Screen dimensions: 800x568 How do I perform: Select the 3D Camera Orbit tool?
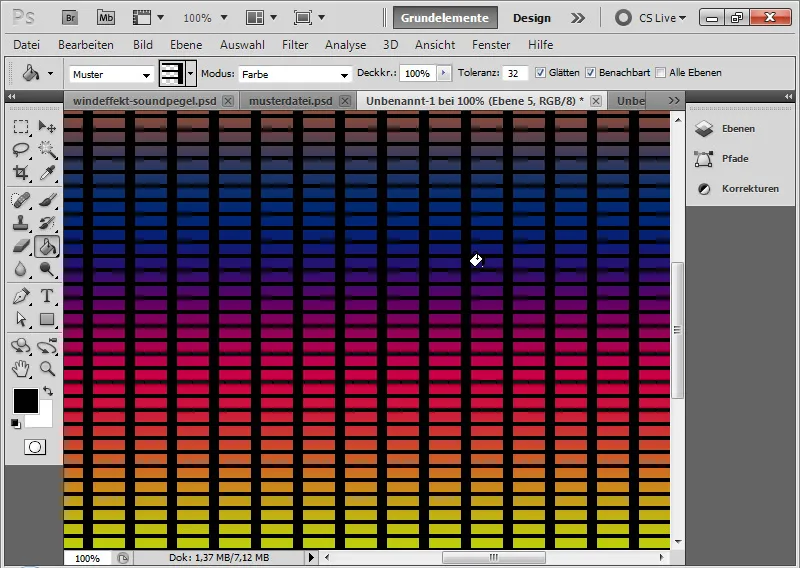point(47,346)
